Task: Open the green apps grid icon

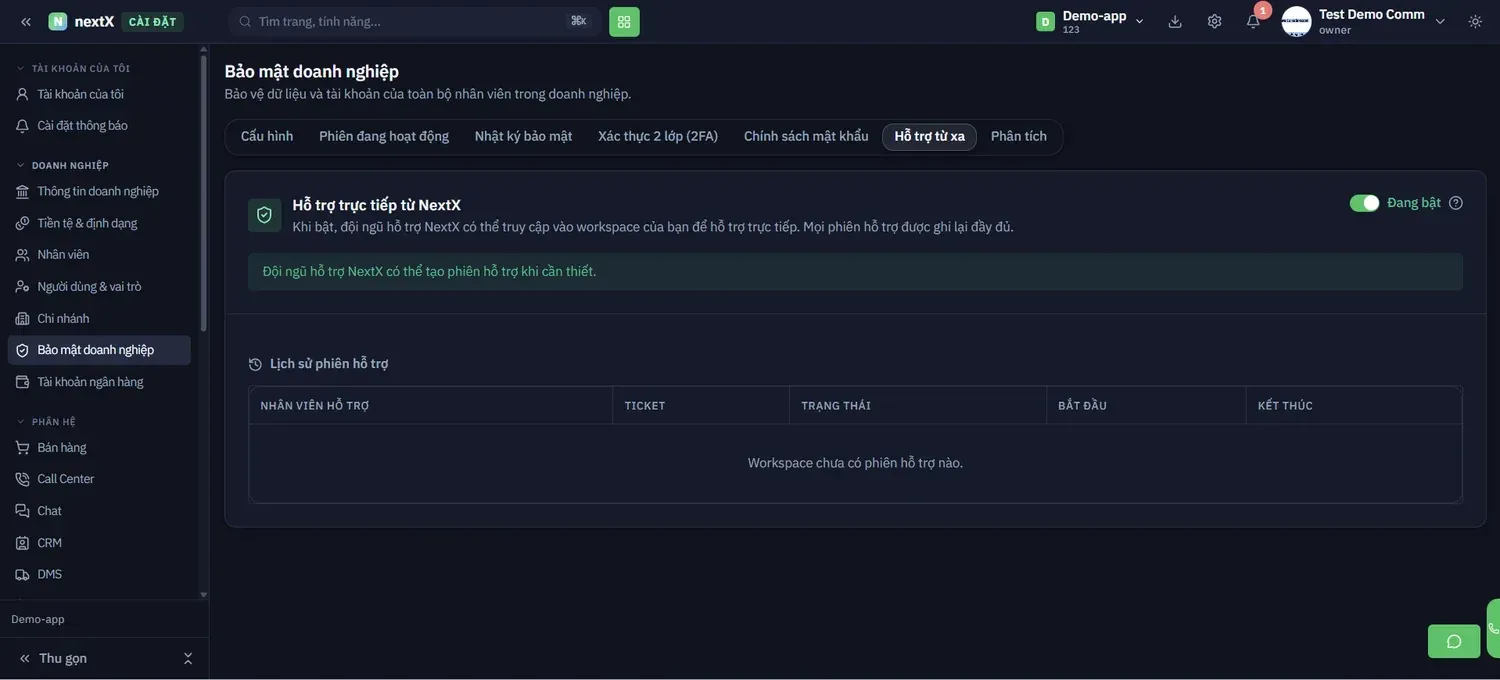Action: 624,22
